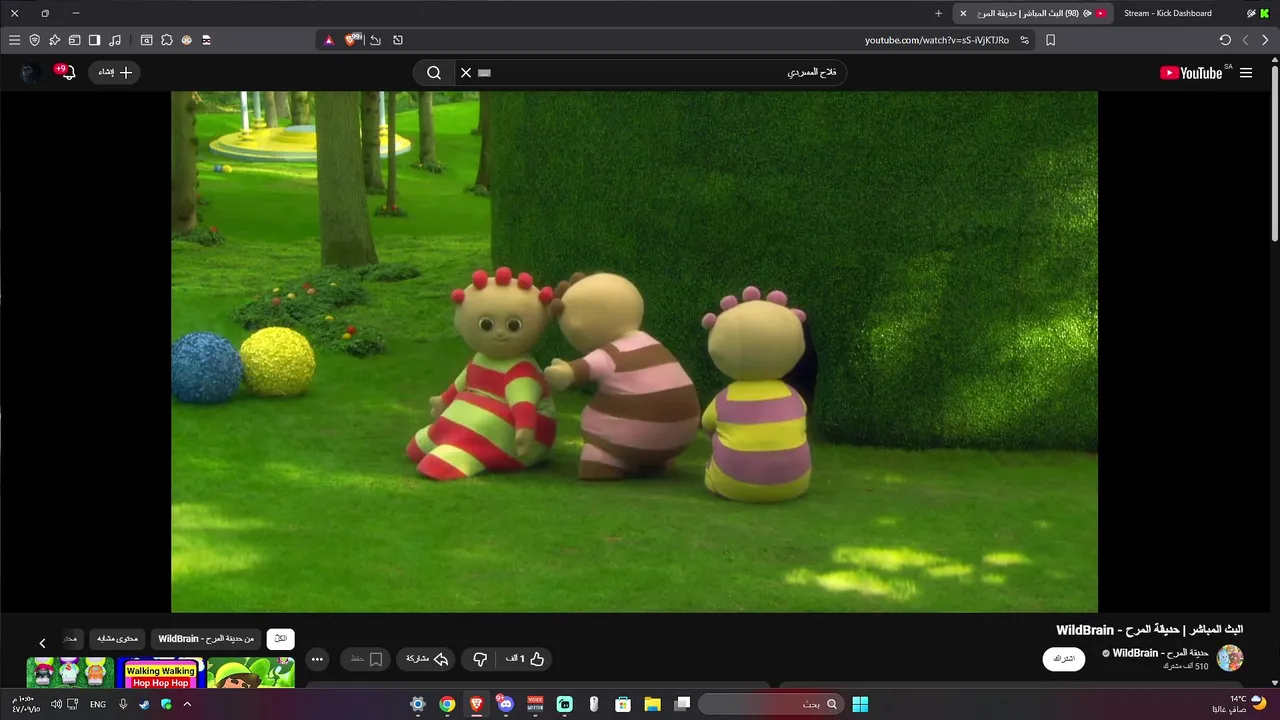This screenshot has width=1280, height=720.
Task: Open Steam tray icon
Action: pos(144,704)
